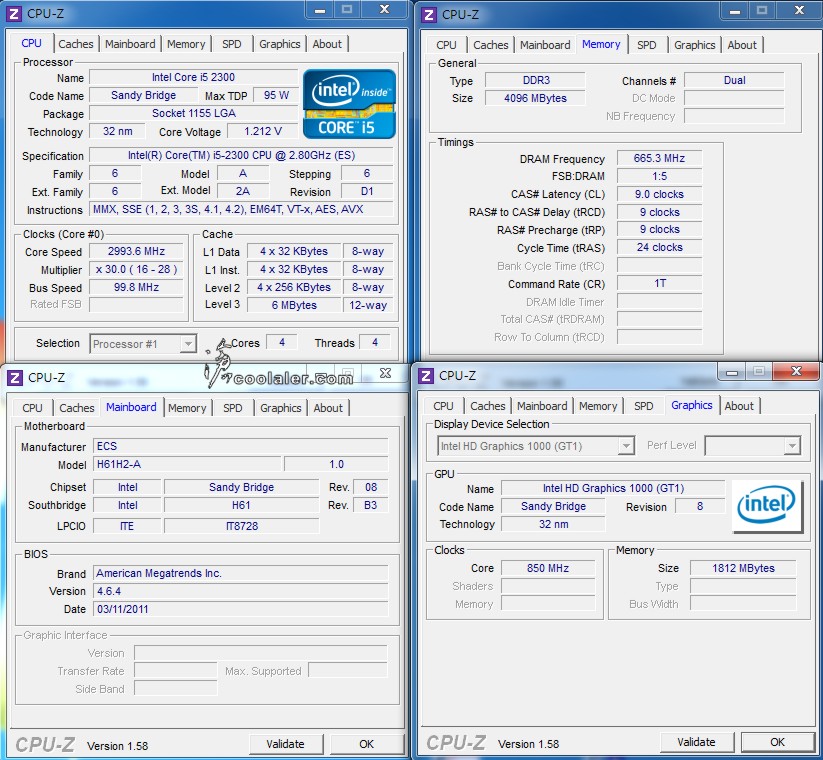823x760 pixels.
Task: Open the Perf Level dropdown
Action: (753, 446)
